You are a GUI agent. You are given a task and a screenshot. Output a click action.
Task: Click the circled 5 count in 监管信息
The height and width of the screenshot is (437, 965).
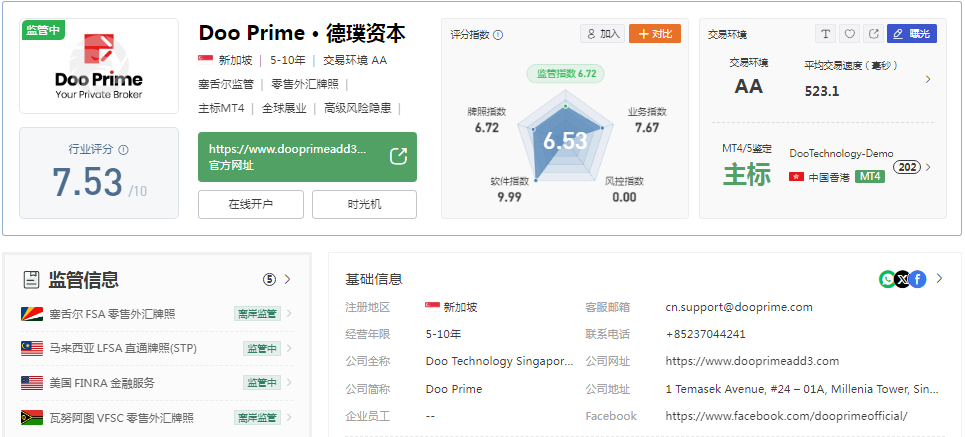point(270,279)
